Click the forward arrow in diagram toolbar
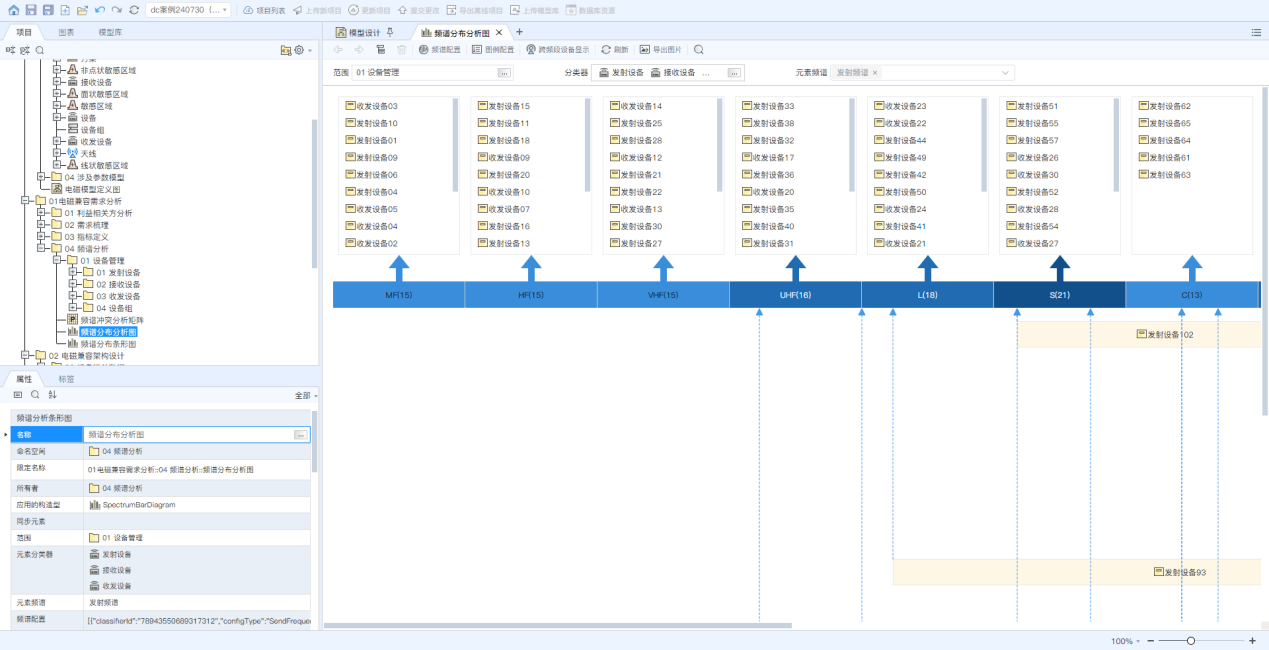 point(360,49)
